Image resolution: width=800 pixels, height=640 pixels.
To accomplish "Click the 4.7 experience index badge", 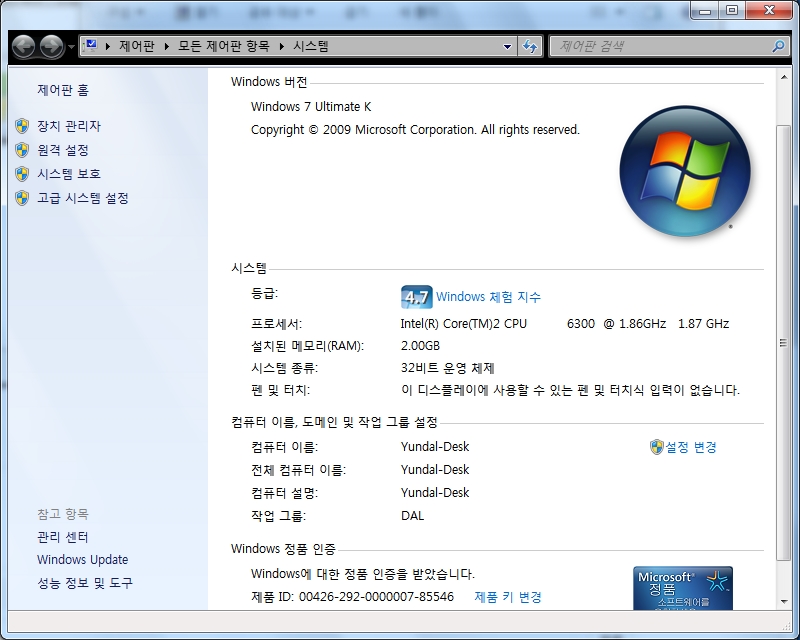I will pos(416,297).
